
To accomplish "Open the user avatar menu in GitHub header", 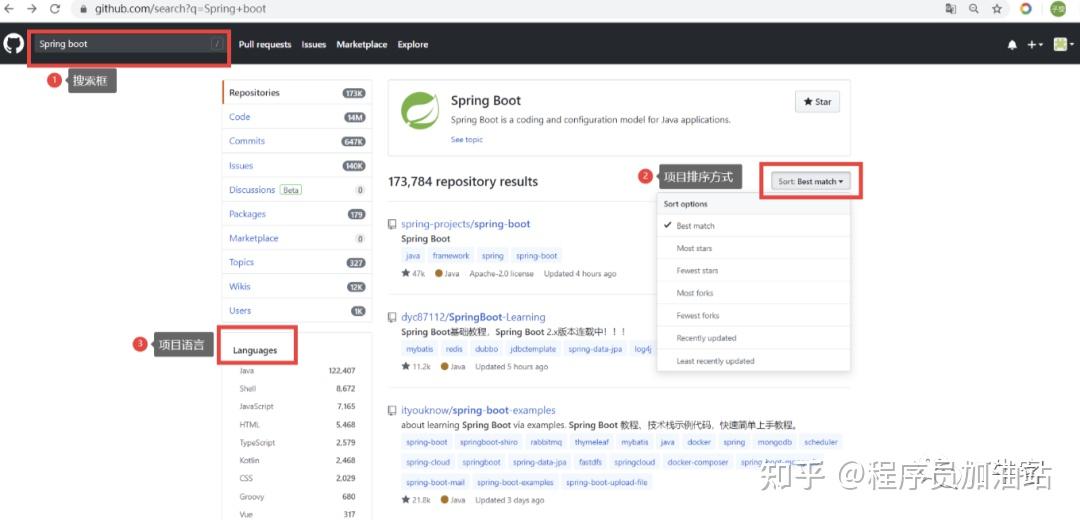I will click(1063, 45).
